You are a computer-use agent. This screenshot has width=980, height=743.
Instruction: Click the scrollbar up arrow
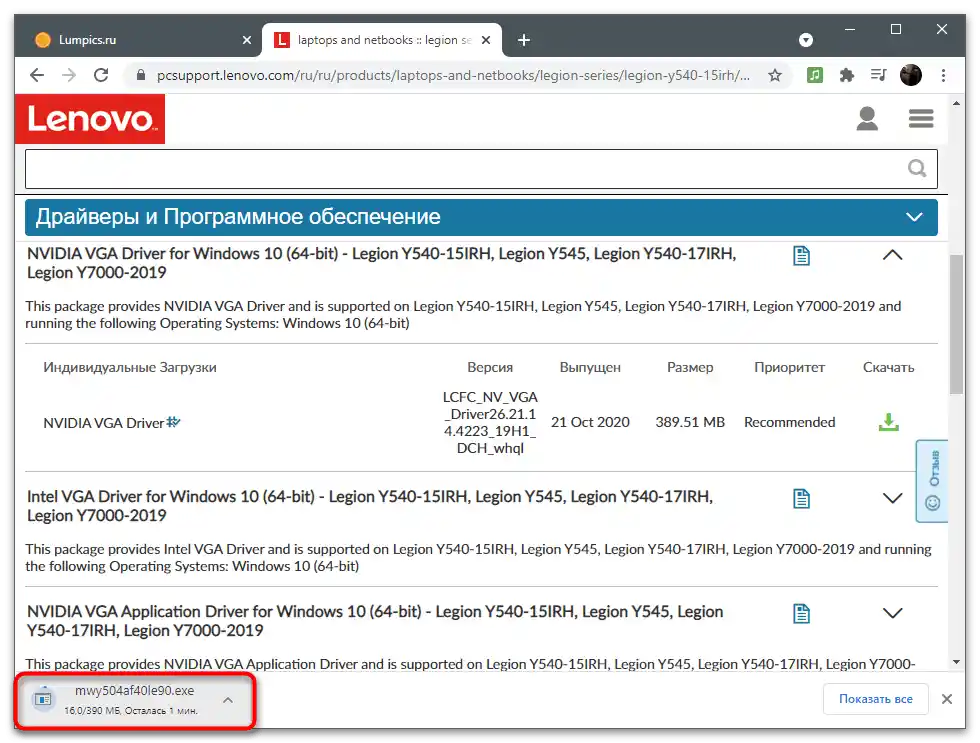[x=956, y=103]
